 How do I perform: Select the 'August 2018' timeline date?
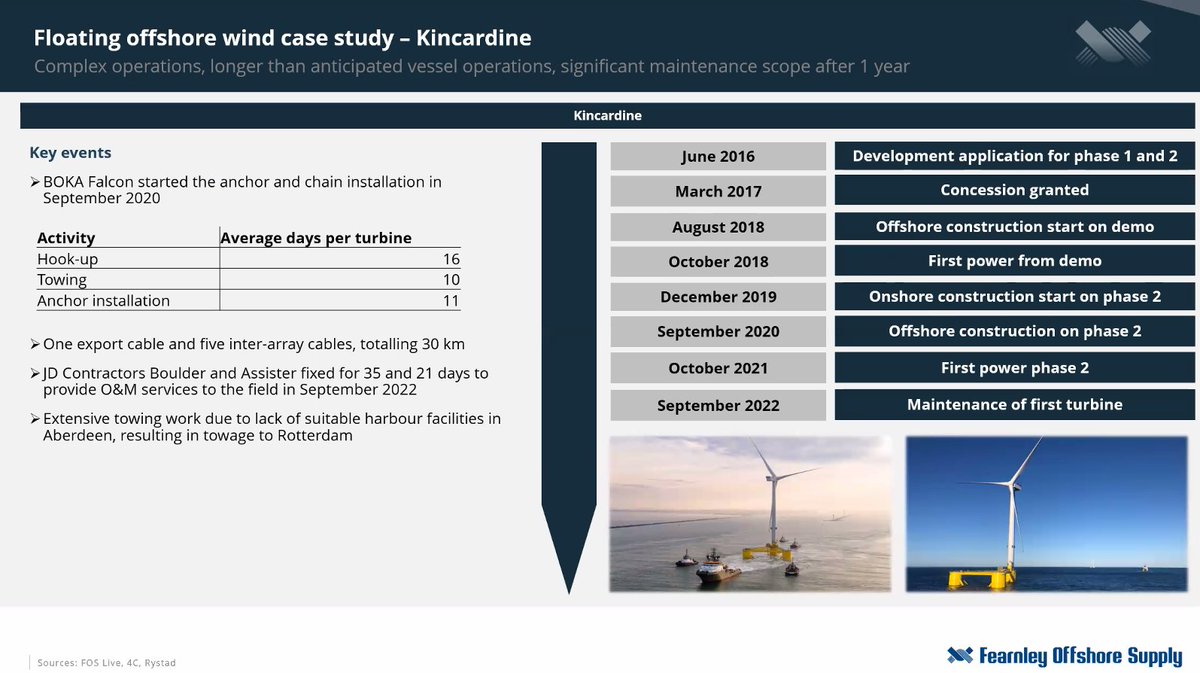click(x=718, y=227)
